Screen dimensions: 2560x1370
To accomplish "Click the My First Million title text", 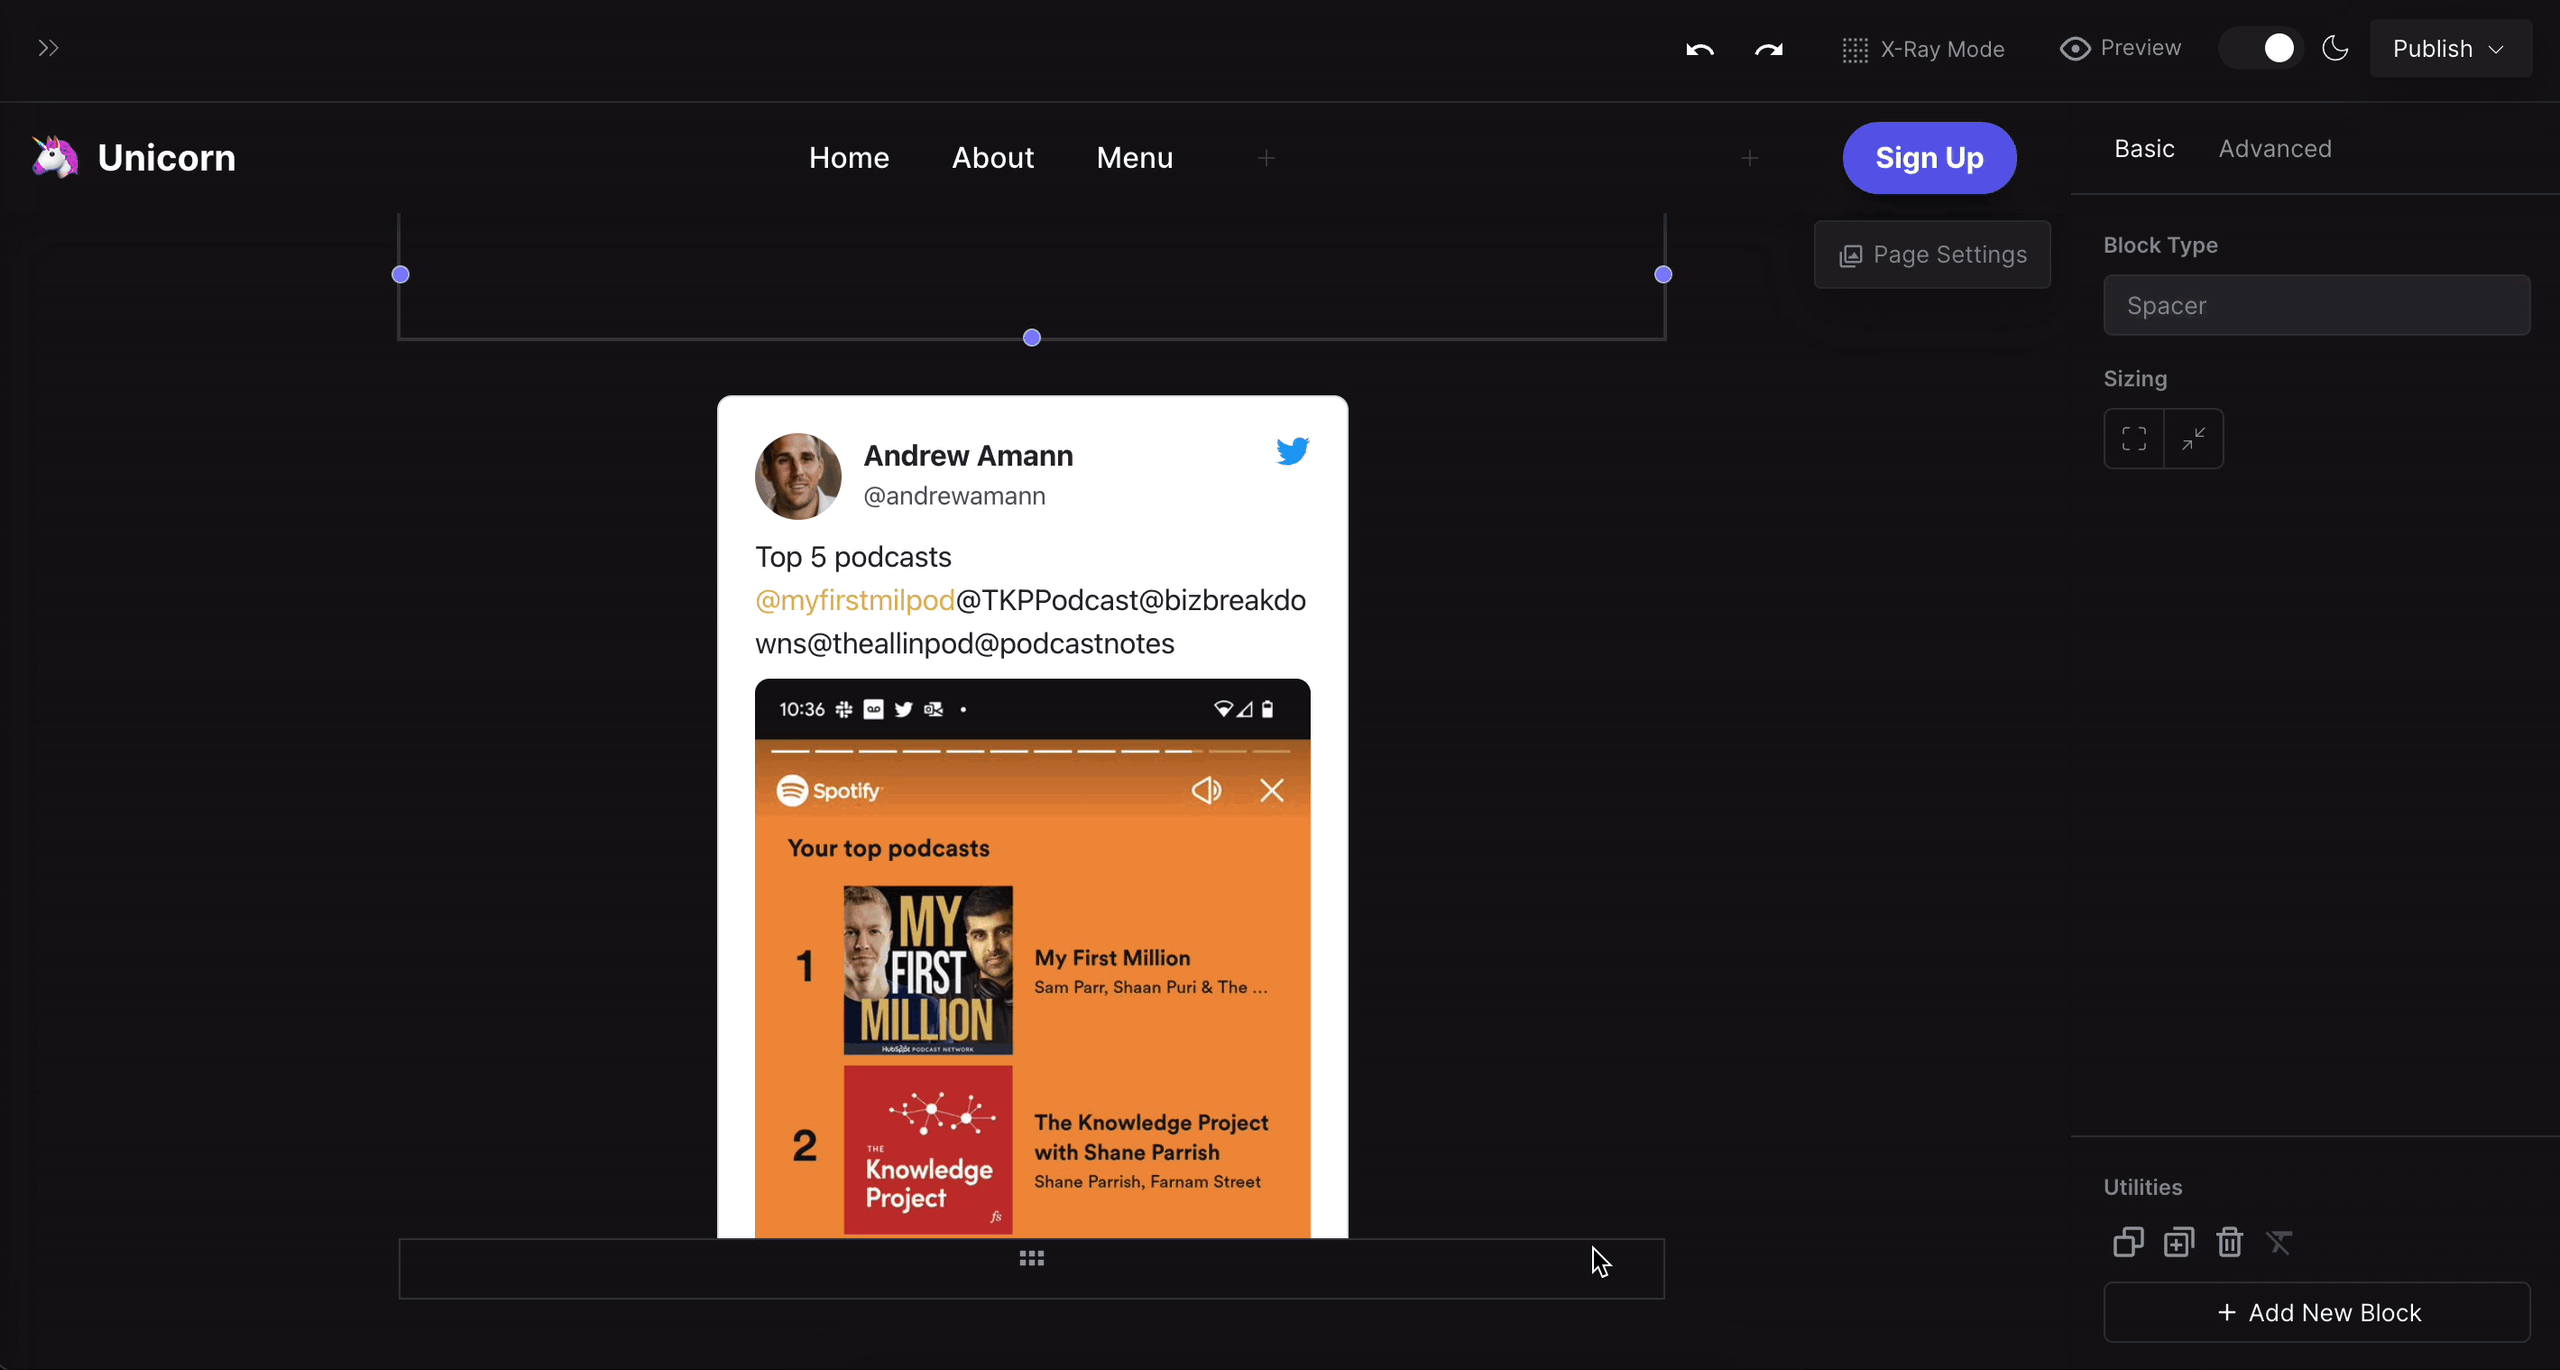I will (x=1112, y=958).
